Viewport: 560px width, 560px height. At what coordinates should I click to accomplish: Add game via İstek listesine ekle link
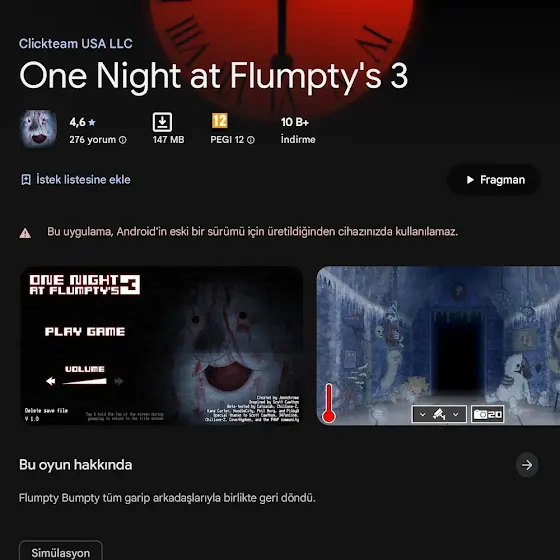pyautogui.click(x=83, y=180)
